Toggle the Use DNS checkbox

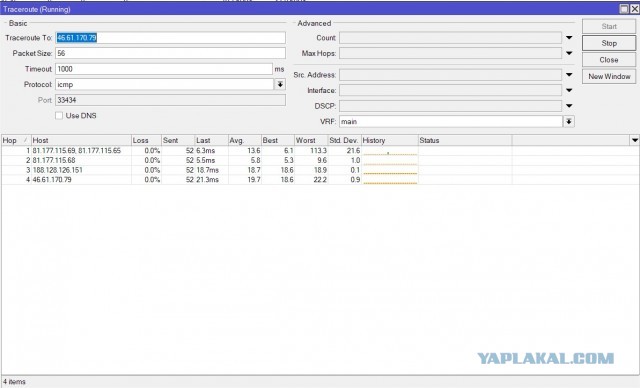coord(59,115)
